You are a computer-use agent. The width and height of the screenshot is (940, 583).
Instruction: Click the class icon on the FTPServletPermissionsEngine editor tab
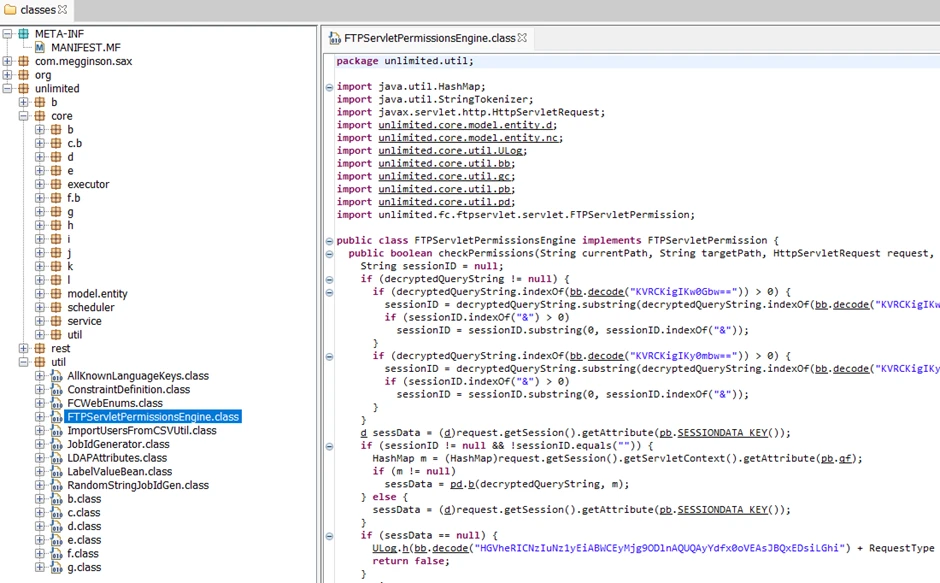pyautogui.click(x=333, y=38)
